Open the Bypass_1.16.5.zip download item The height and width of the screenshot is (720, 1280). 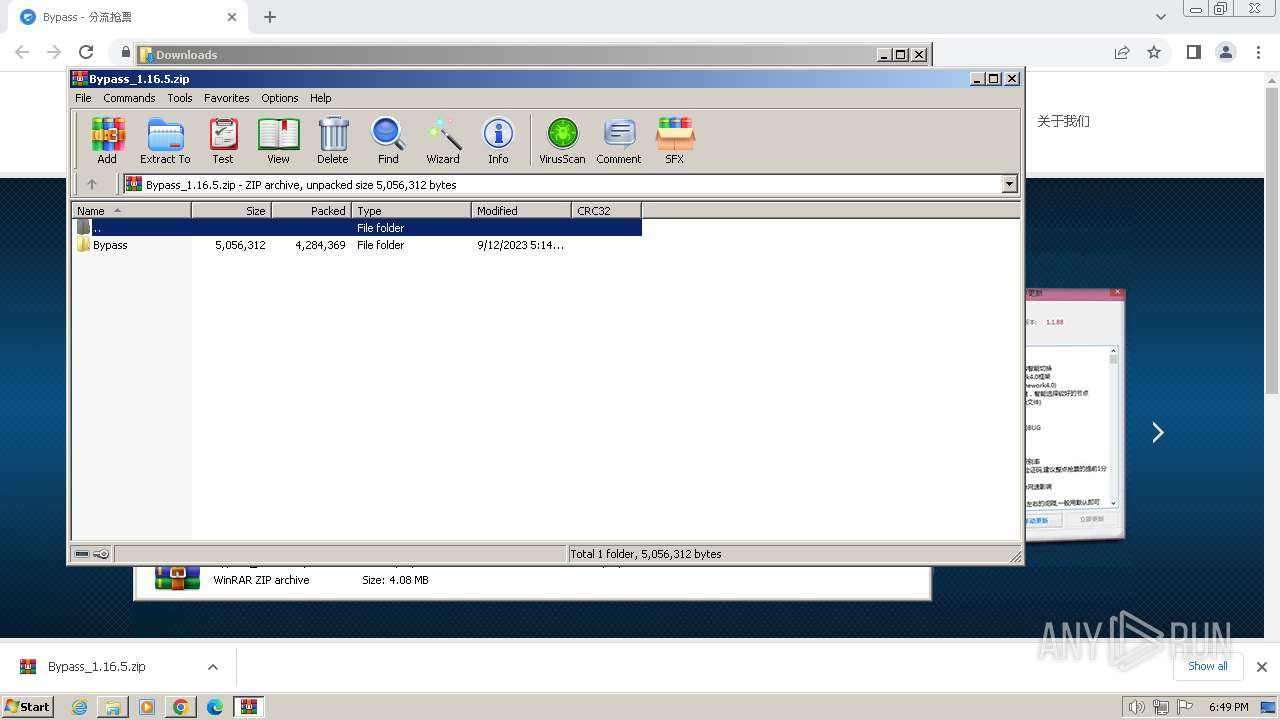97,667
